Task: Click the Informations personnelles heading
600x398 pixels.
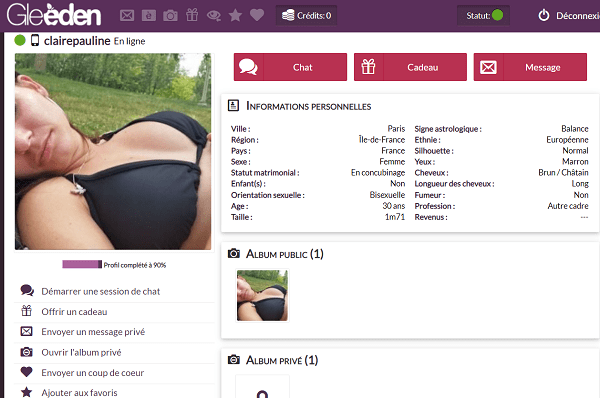Action: pyautogui.click(x=308, y=106)
